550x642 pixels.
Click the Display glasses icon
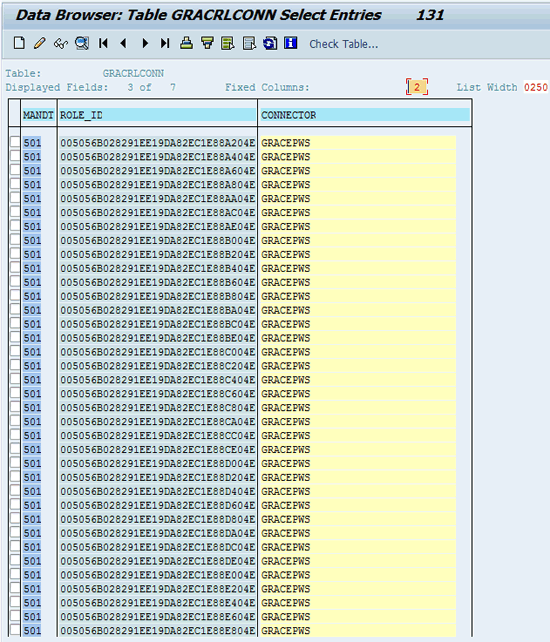pyautogui.click(x=61, y=43)
